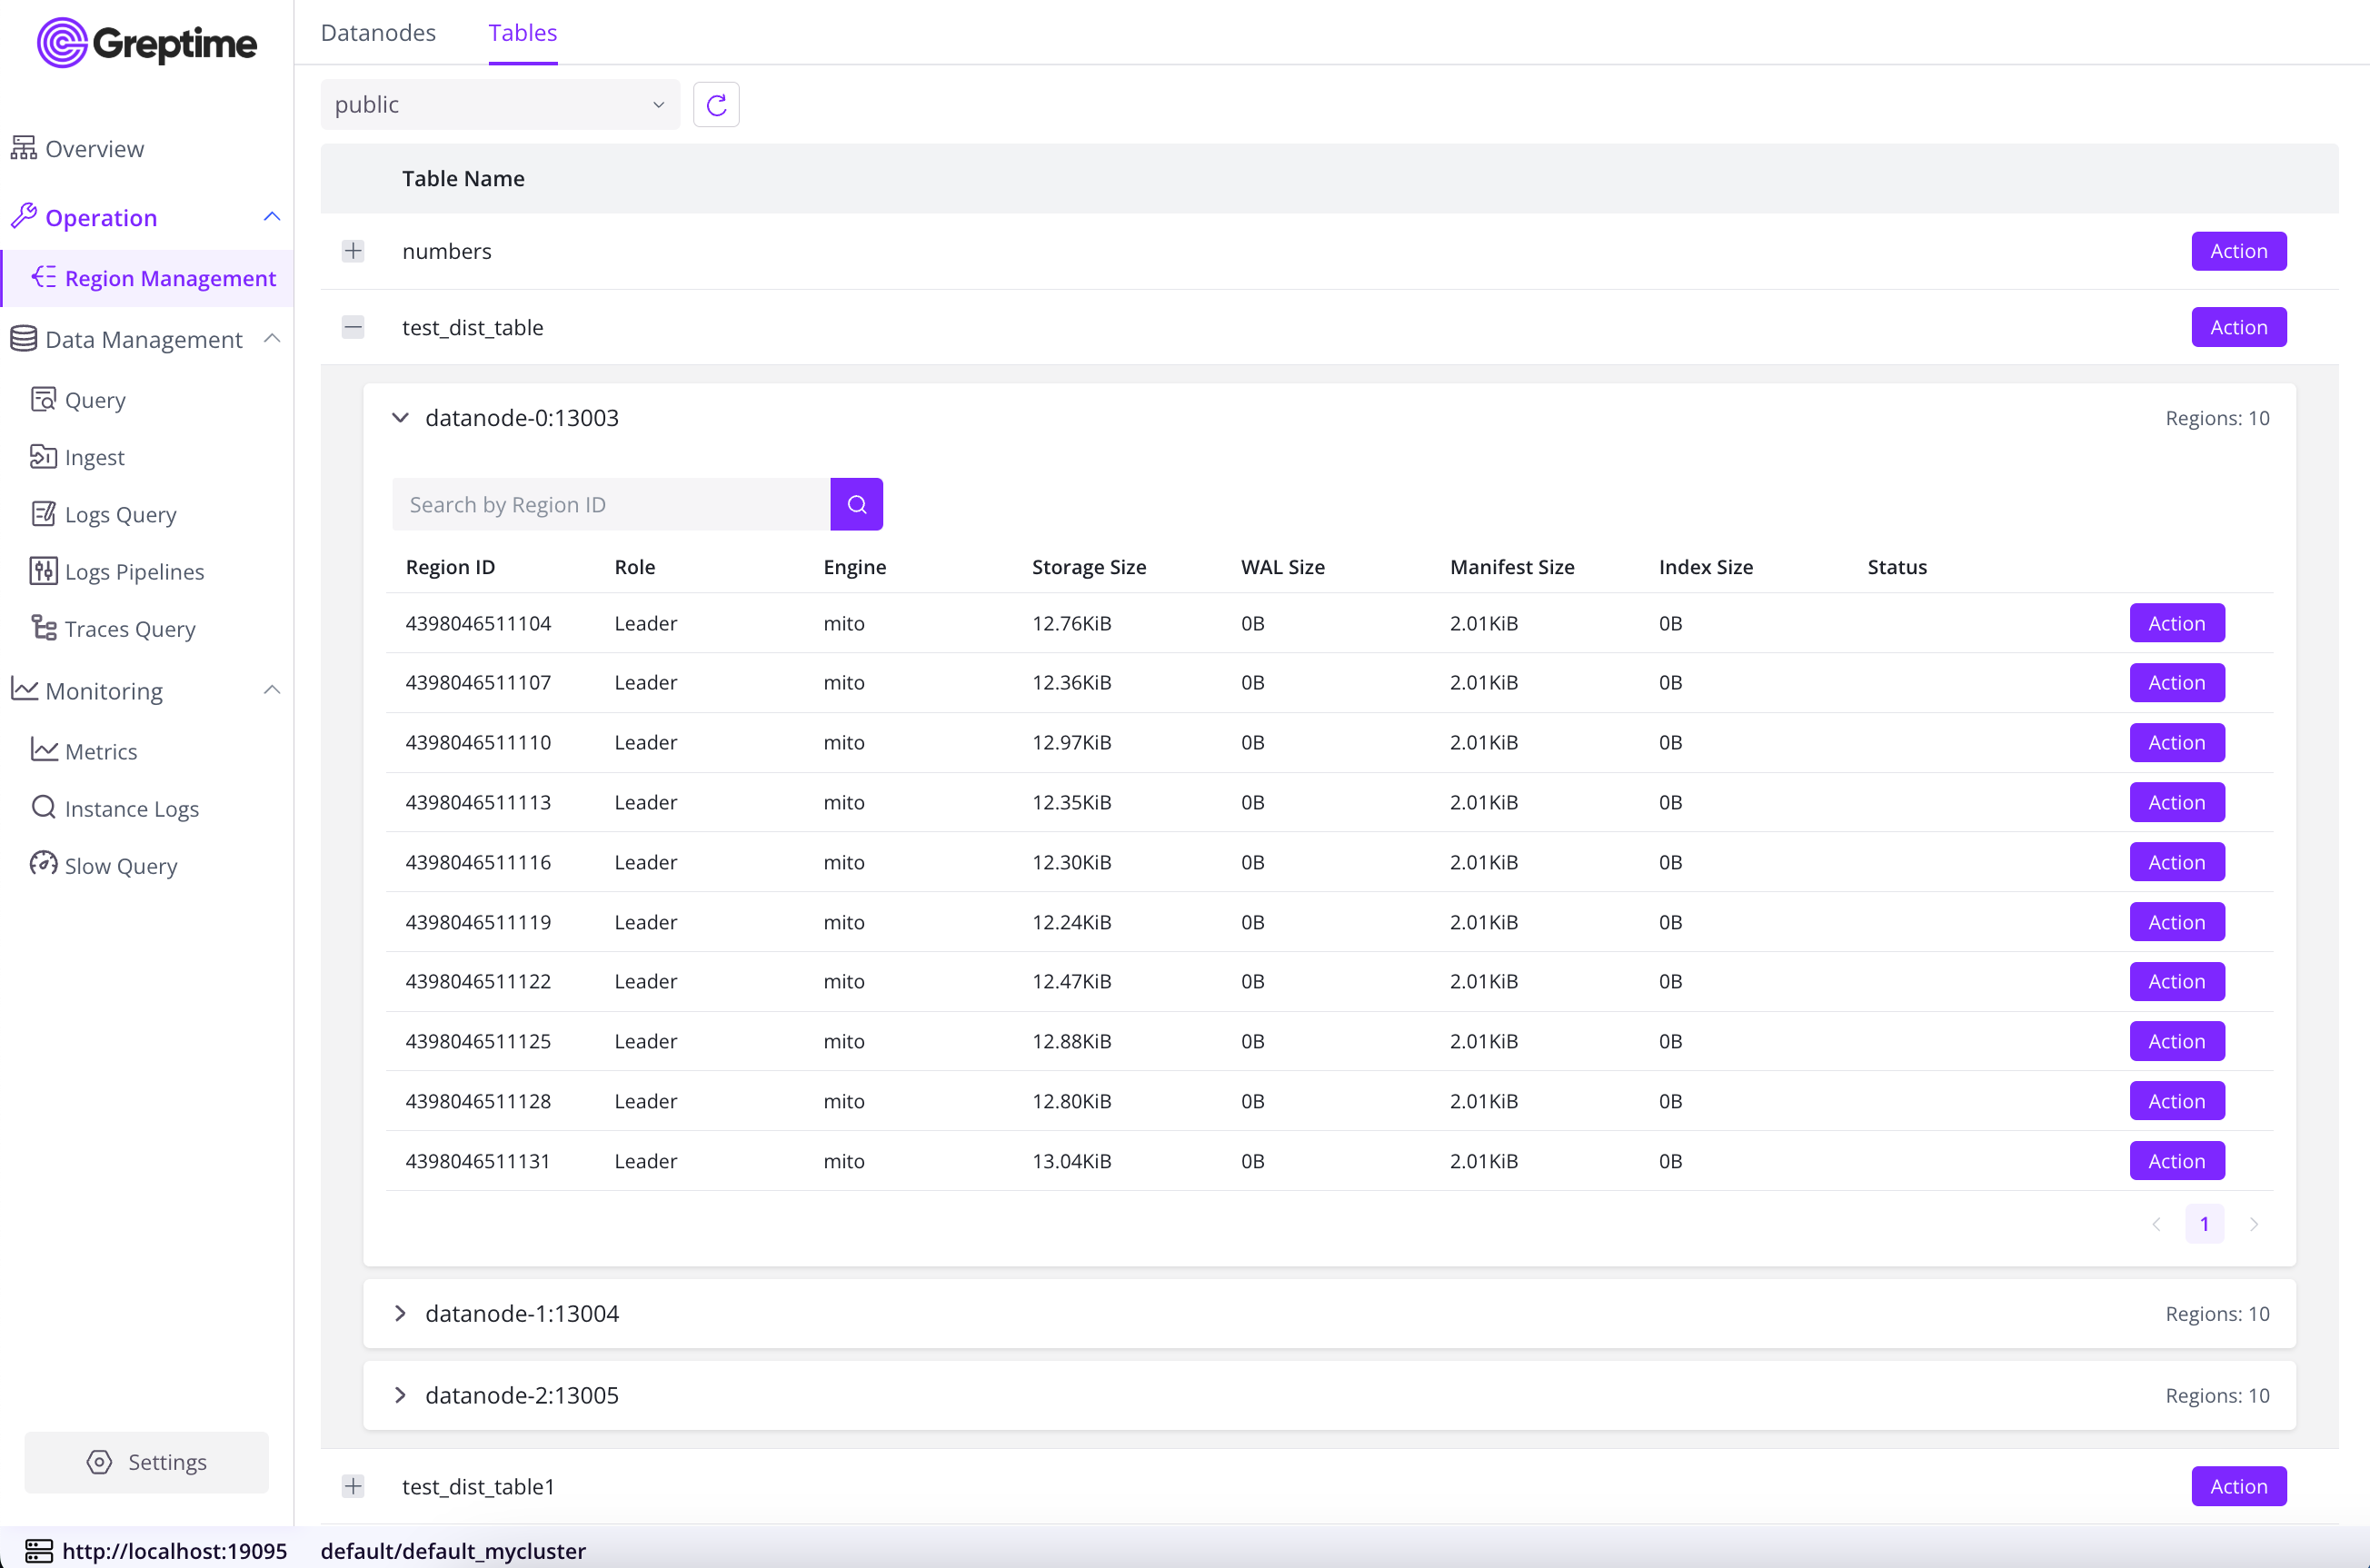This screenshot has height=1568, width=2370.
Task: Collapse the test_dist_table row
Action: (353, 327)
